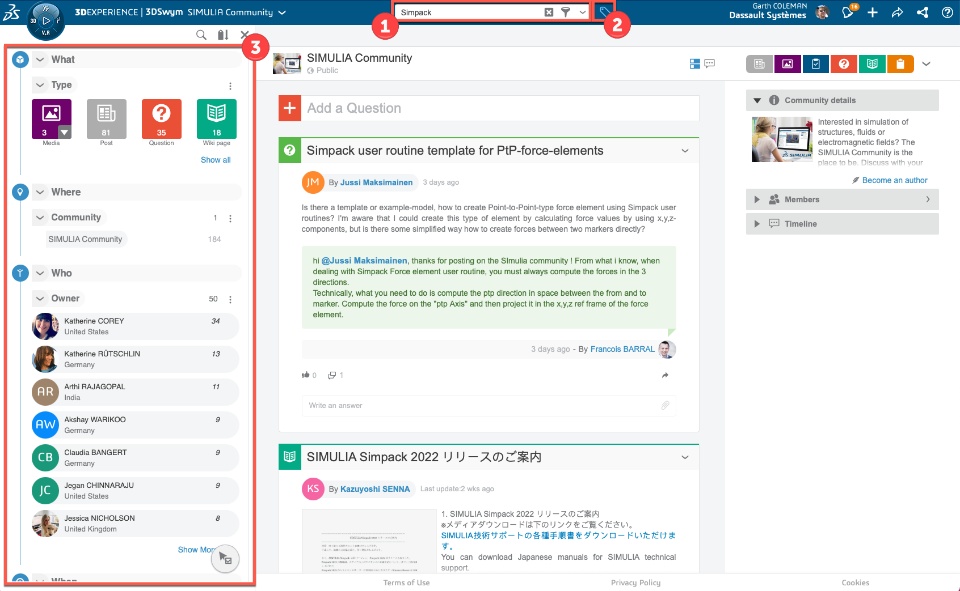
Task: Share the Simpack user routine question
Action: [665, 375]
